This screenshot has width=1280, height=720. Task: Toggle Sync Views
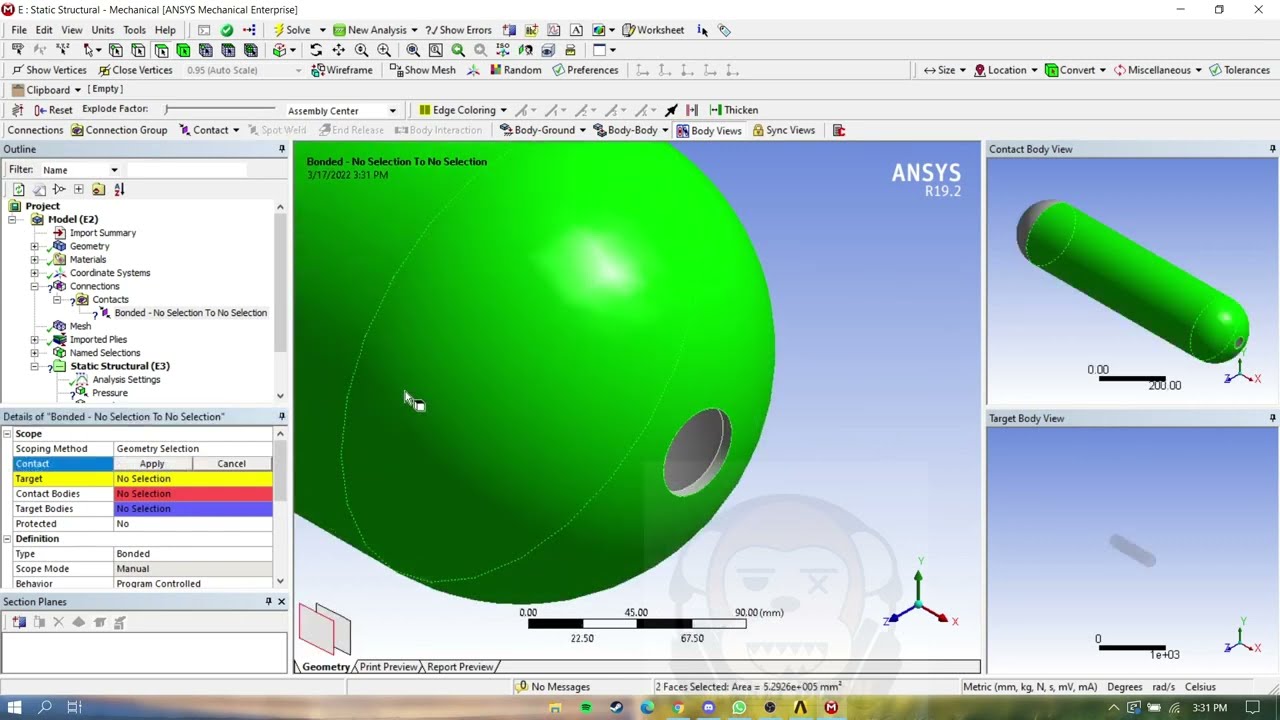pyautogui.click(x=783, y=130)
